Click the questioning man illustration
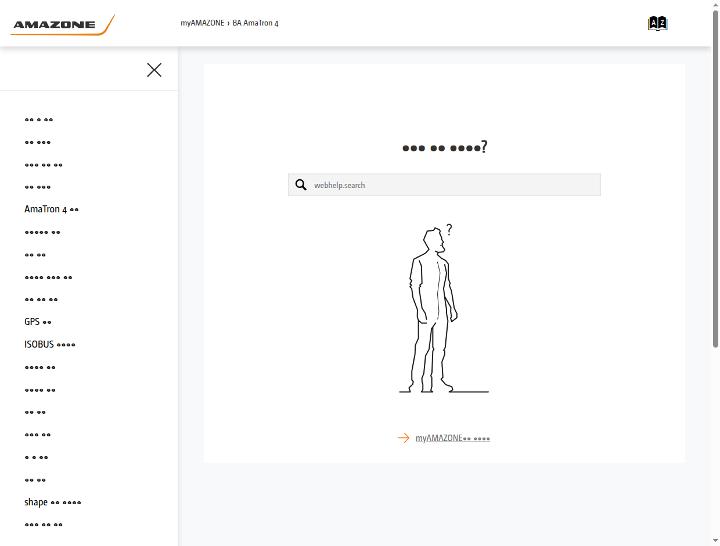The height and width of the screenshot is (546, 720). tap(444, 309)
